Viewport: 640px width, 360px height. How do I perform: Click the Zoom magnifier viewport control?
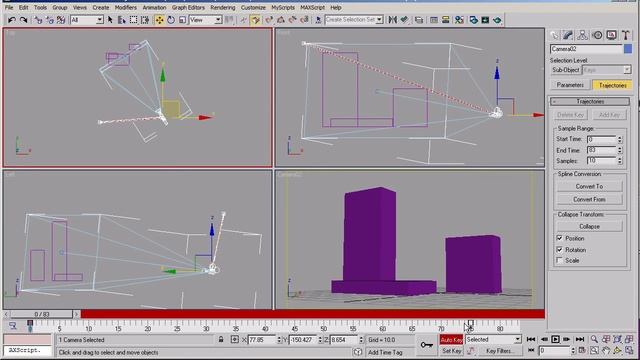click(x=594, y=339)
